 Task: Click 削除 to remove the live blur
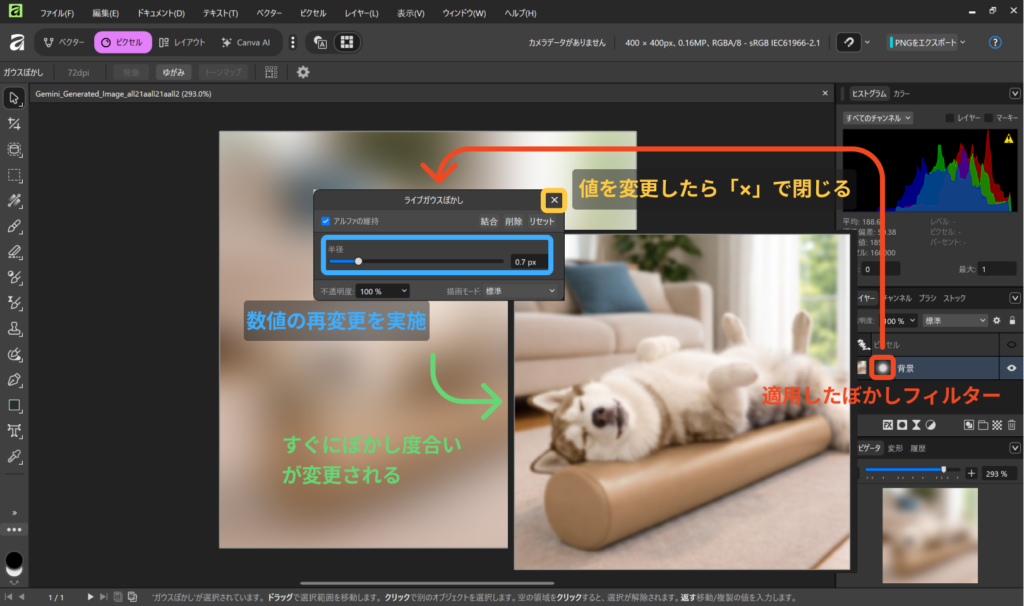tap(513, 221)
